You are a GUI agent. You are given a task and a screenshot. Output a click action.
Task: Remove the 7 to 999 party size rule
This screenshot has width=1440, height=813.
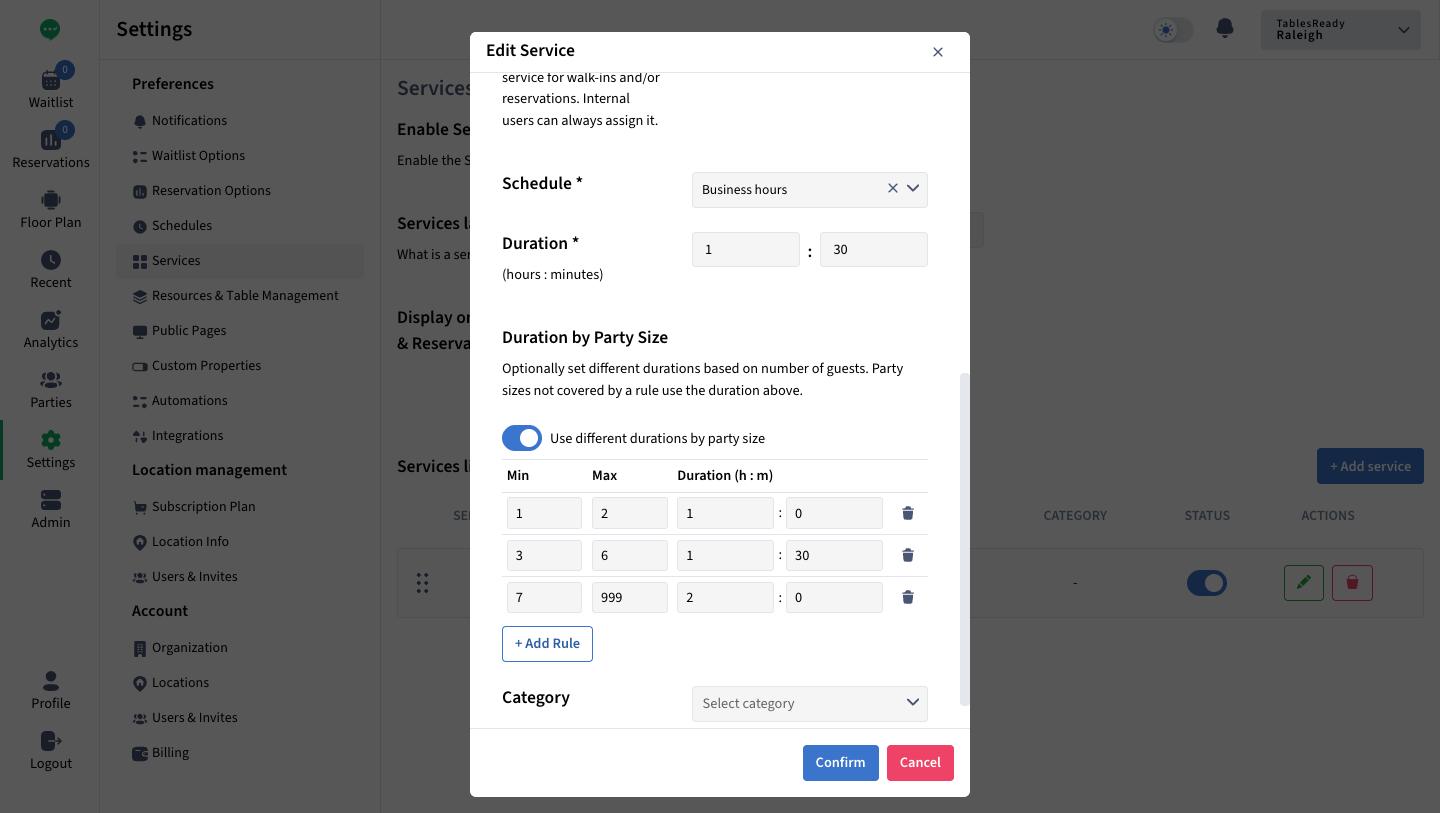[x=908, y=597]
